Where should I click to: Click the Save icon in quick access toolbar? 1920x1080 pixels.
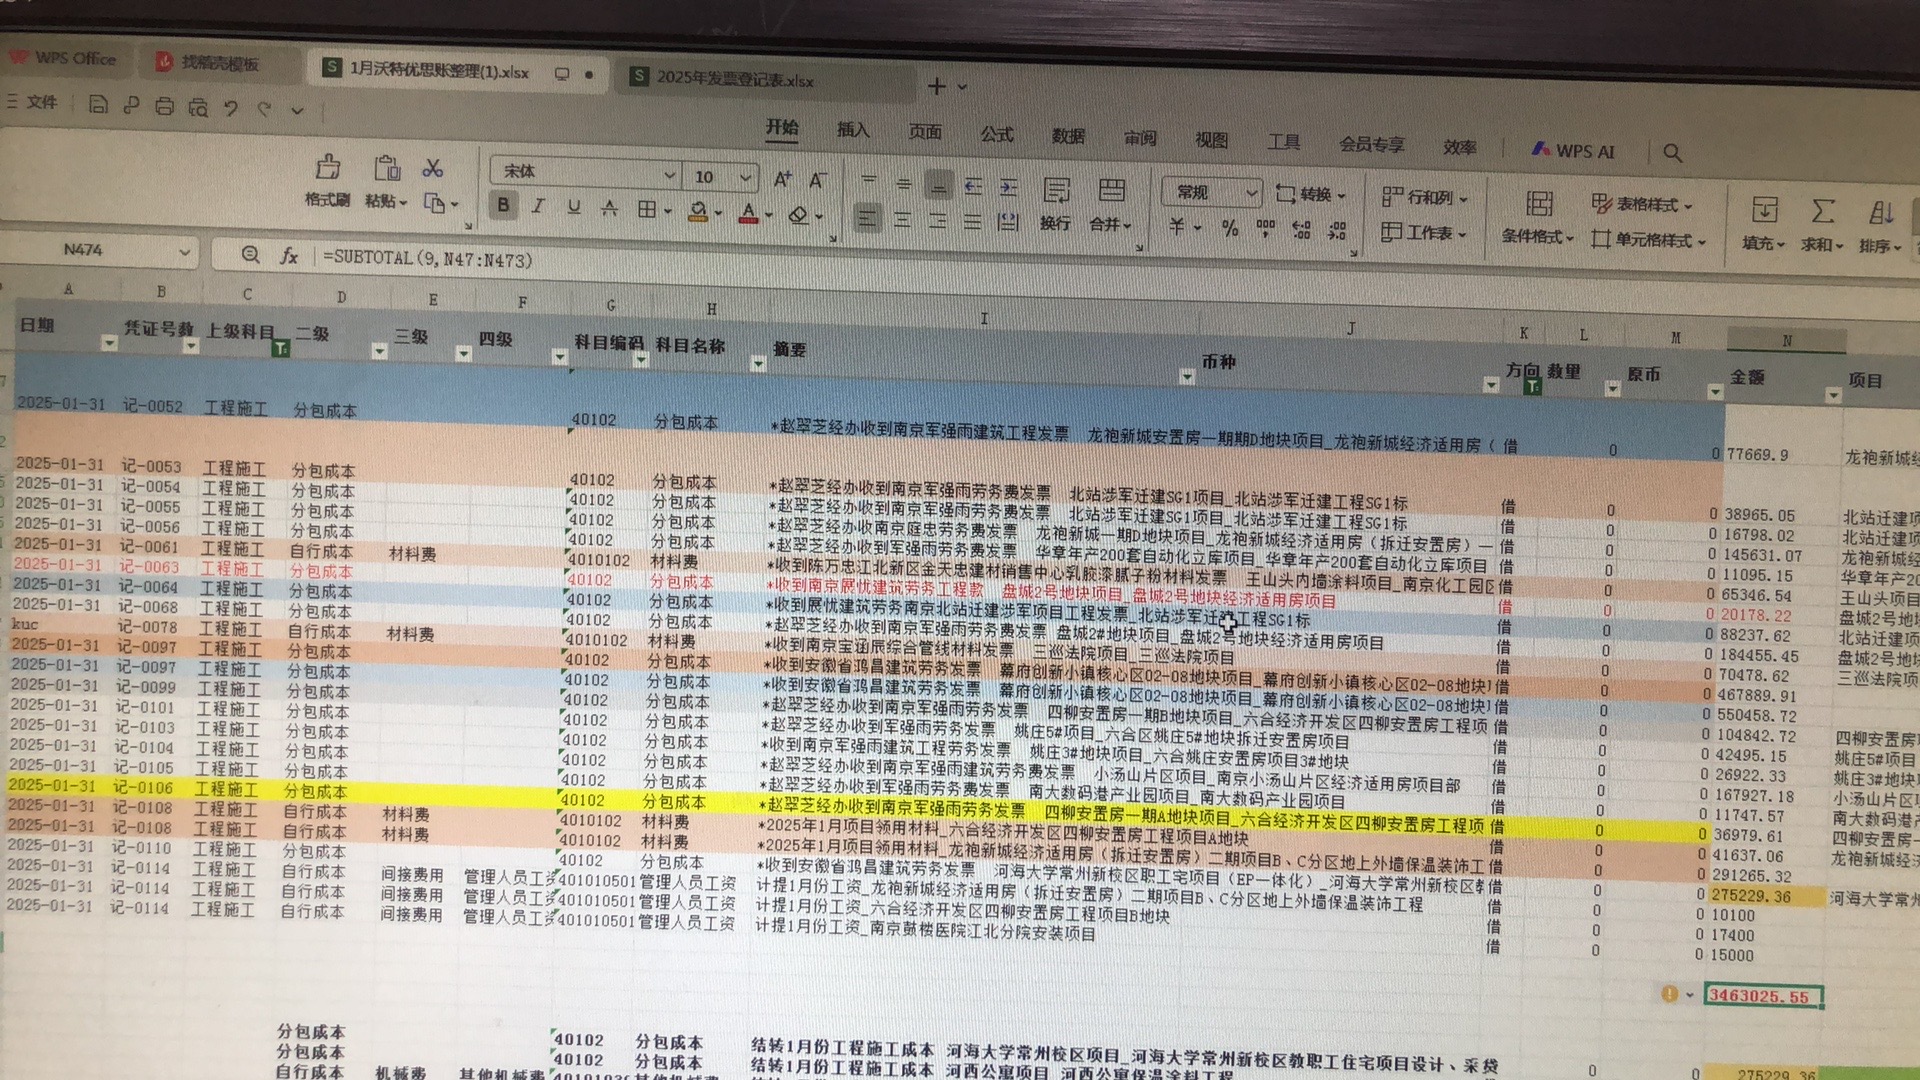pyautogui.click(x=98, y=105)
